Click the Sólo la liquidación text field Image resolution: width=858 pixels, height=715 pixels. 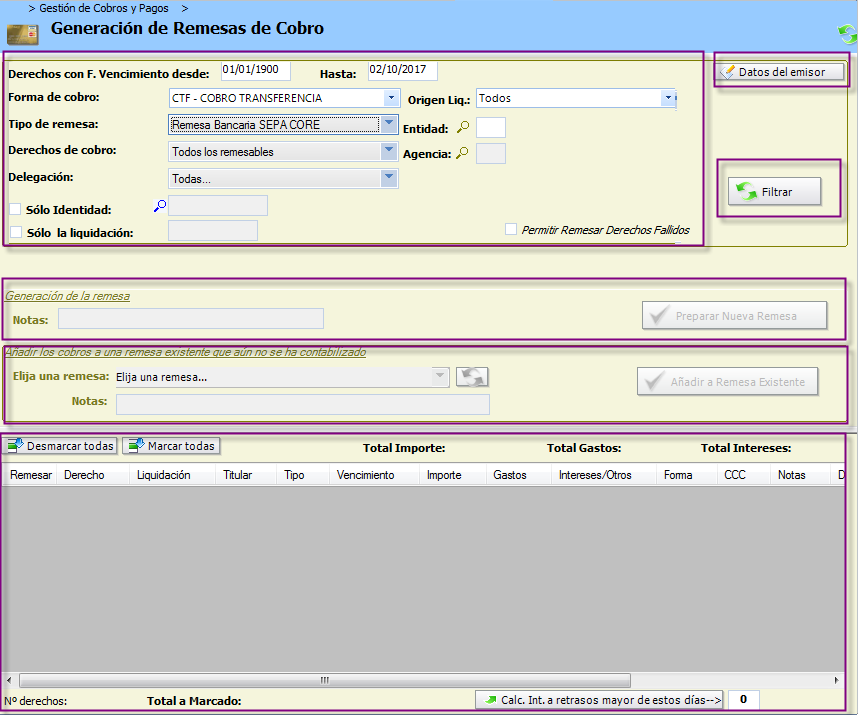pos(213,231)
